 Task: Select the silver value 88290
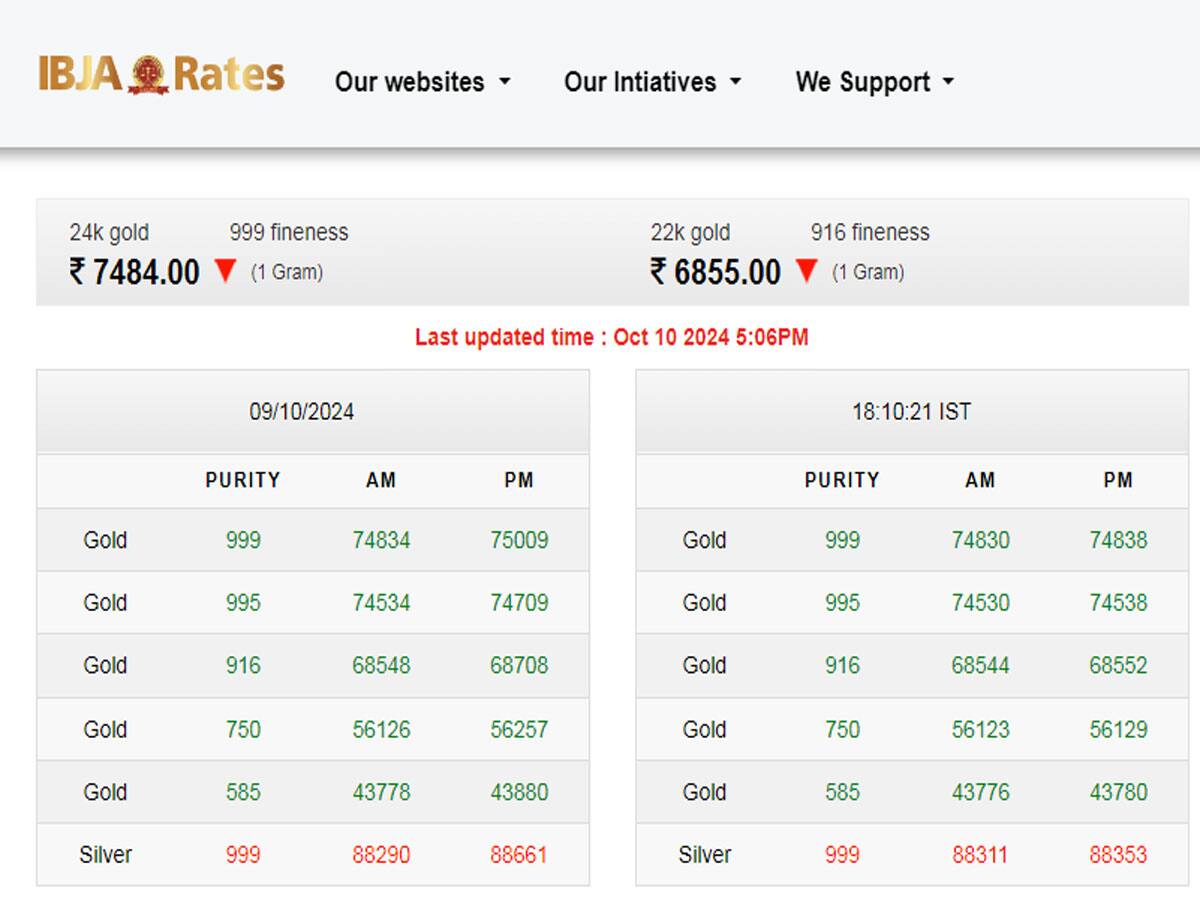pyautogui.click(x=381, y=855)
